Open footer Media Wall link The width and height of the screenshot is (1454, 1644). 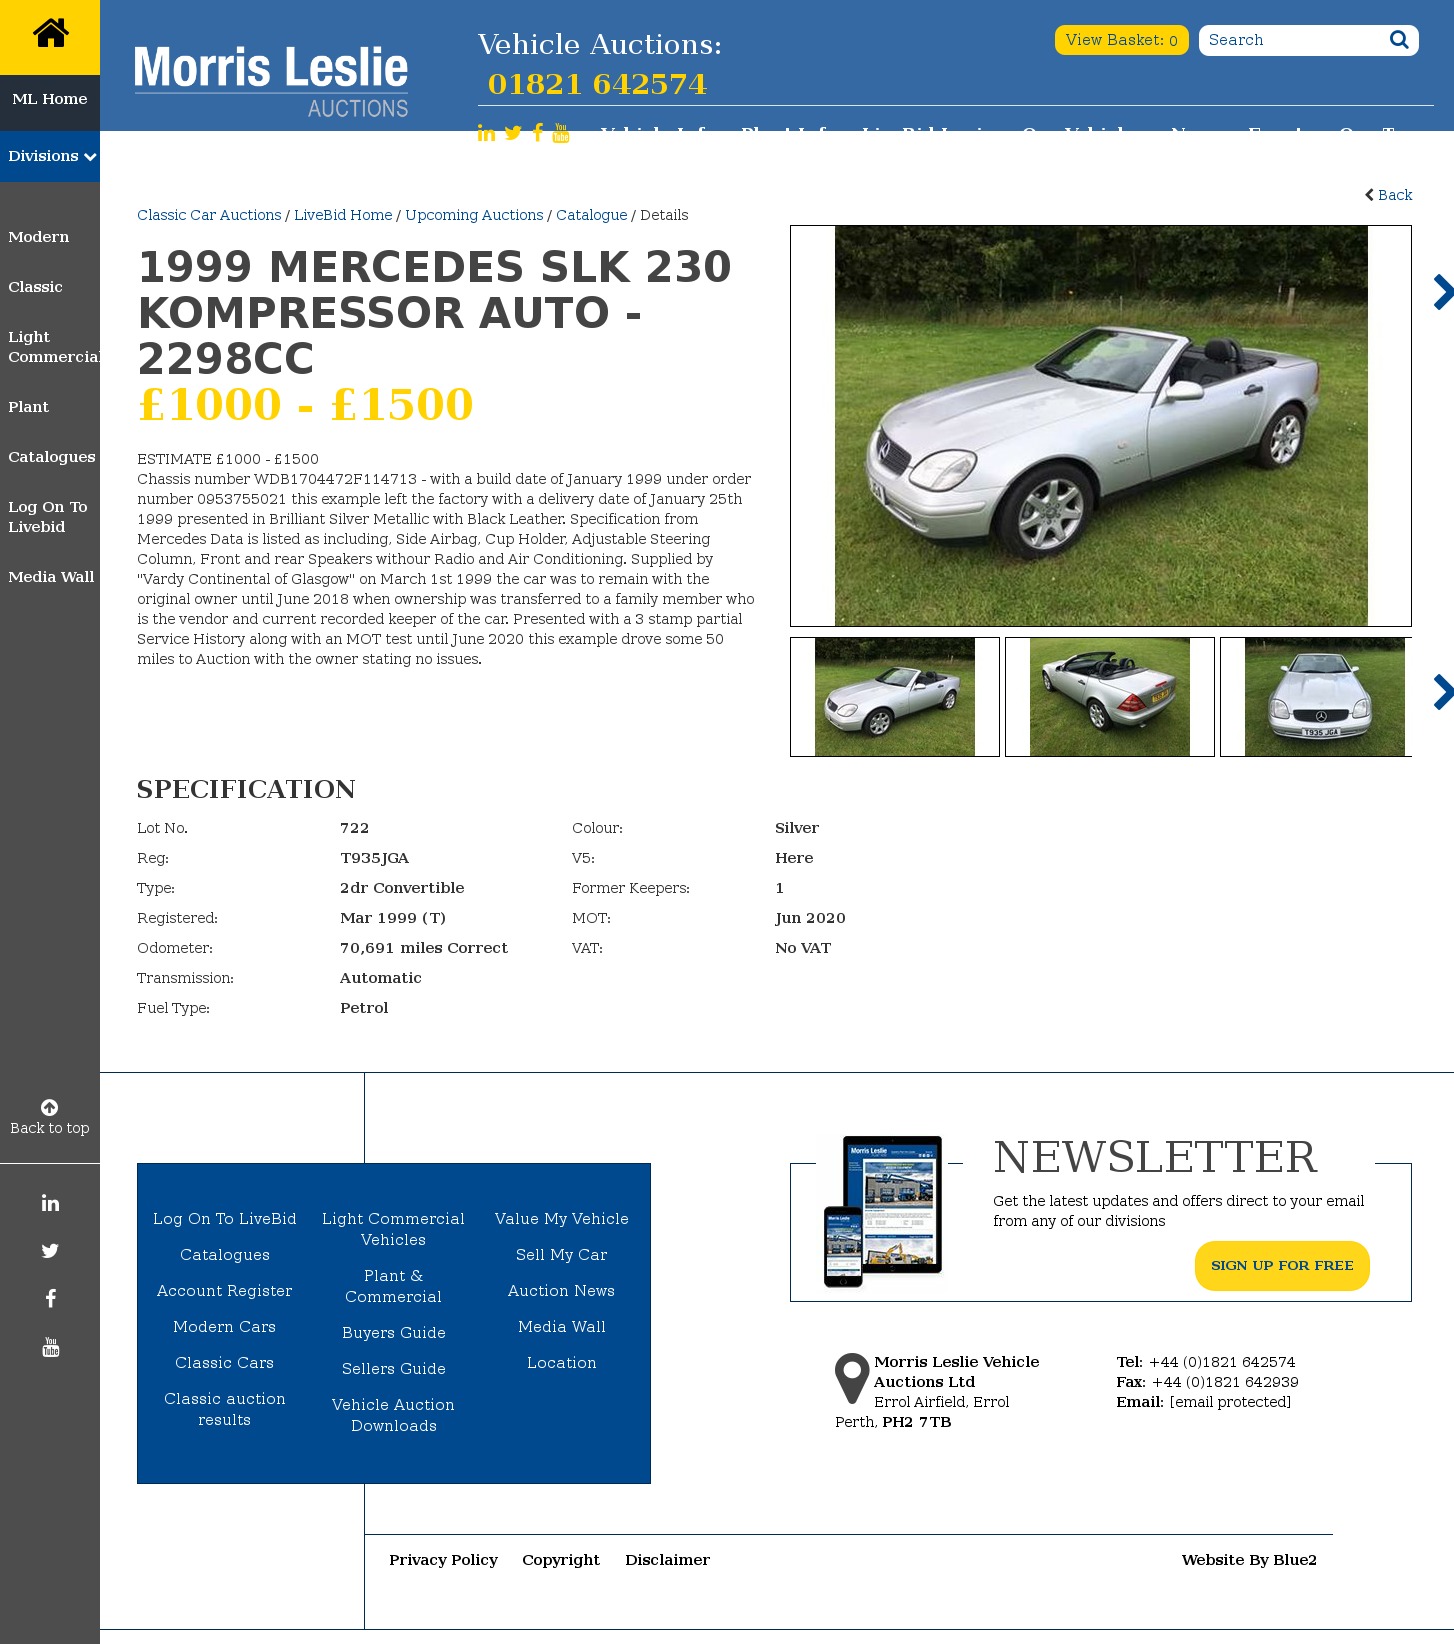pos(562,1327)
